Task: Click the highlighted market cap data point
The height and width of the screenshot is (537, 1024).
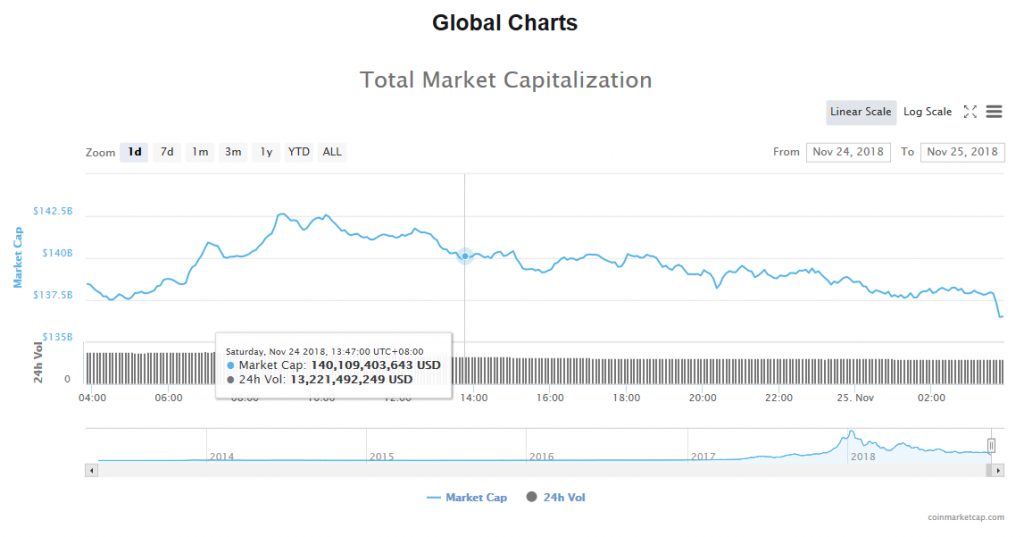Action: click(x=465, y=257)
